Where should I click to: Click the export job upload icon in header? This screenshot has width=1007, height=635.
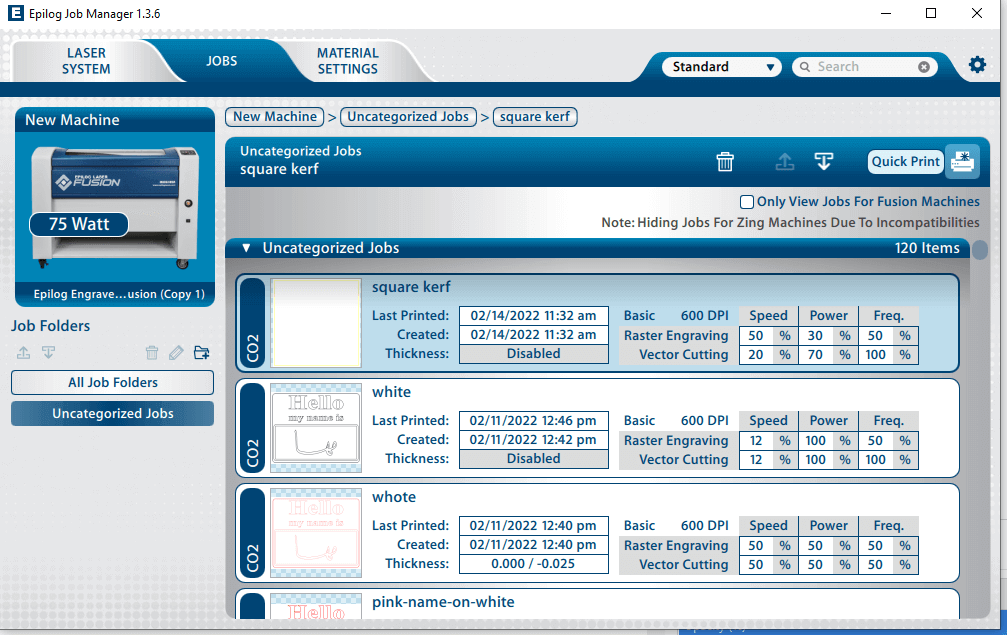pyautogui.click(x=785, y=162)
